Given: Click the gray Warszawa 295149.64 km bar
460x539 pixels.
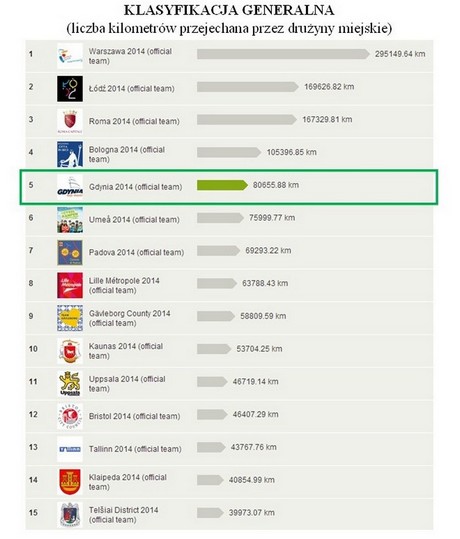Looking at the screenshot, I should tap(283, 54).
